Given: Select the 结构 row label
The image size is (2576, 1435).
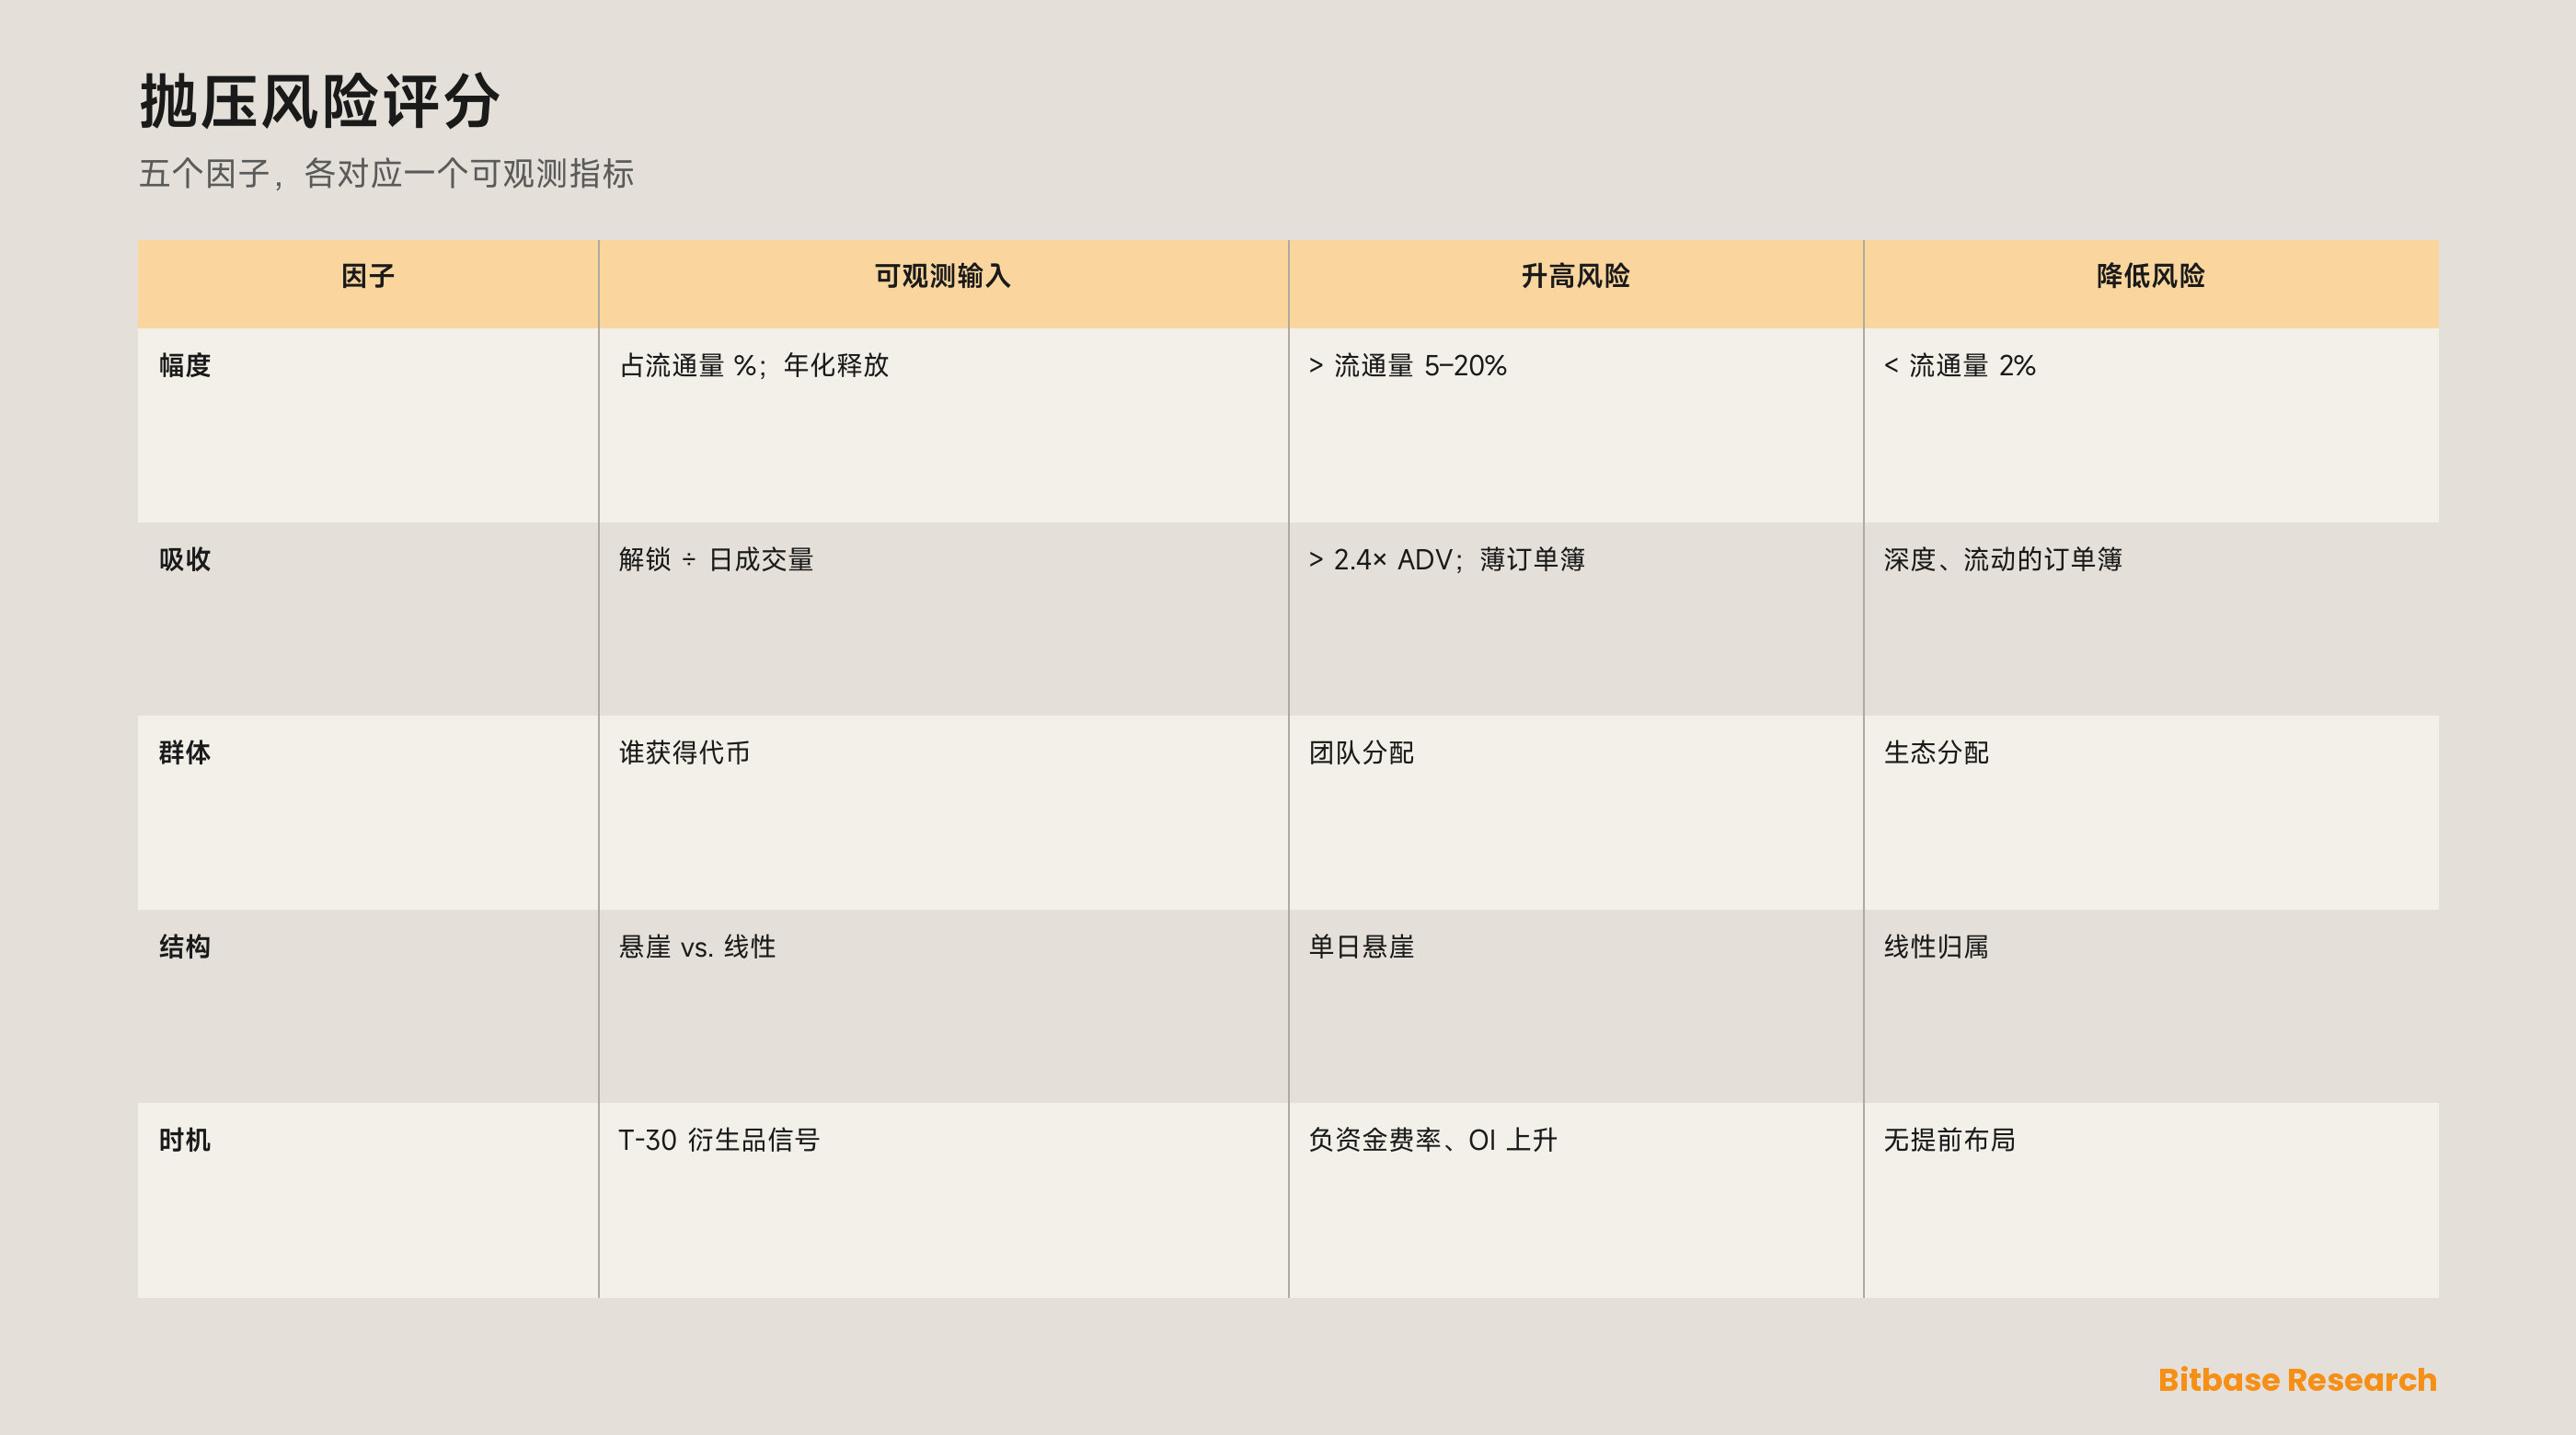Looking at the screenshot, I should [185, 946].
